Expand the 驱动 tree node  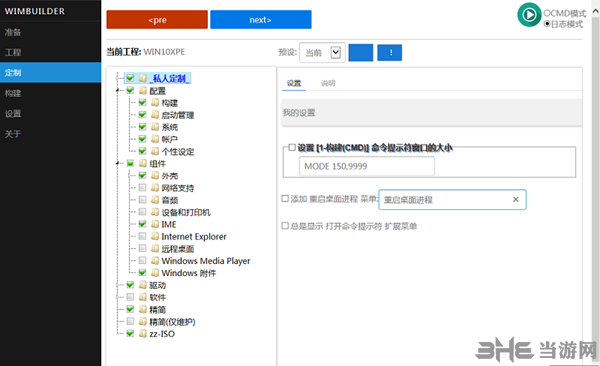coord(117,285)
